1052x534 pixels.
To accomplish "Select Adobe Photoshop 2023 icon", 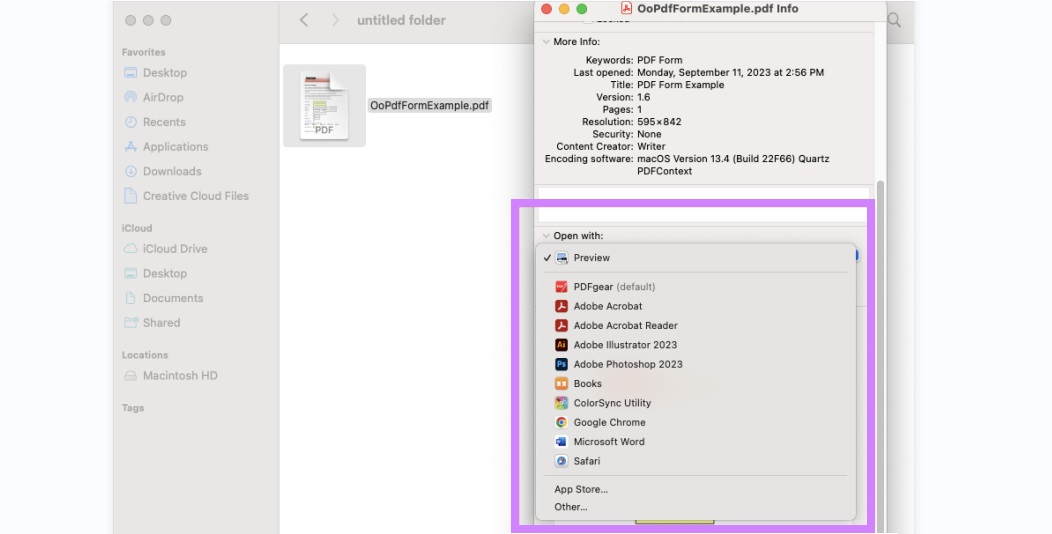I will pyautogui.click(x=561, y=364).
